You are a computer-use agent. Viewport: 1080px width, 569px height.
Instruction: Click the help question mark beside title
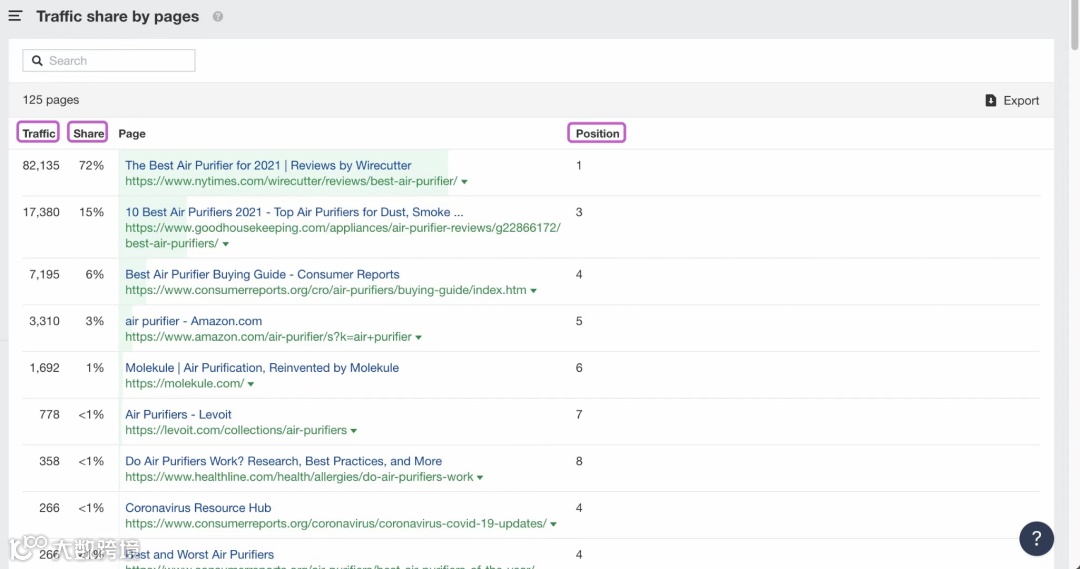[218, 17]
